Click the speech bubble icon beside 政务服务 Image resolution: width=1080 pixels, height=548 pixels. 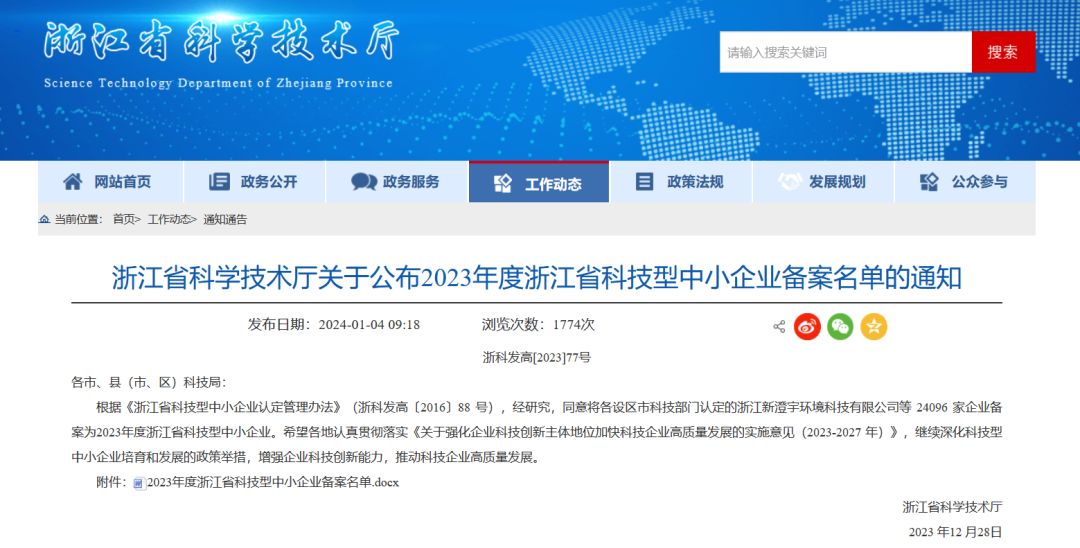364,182
